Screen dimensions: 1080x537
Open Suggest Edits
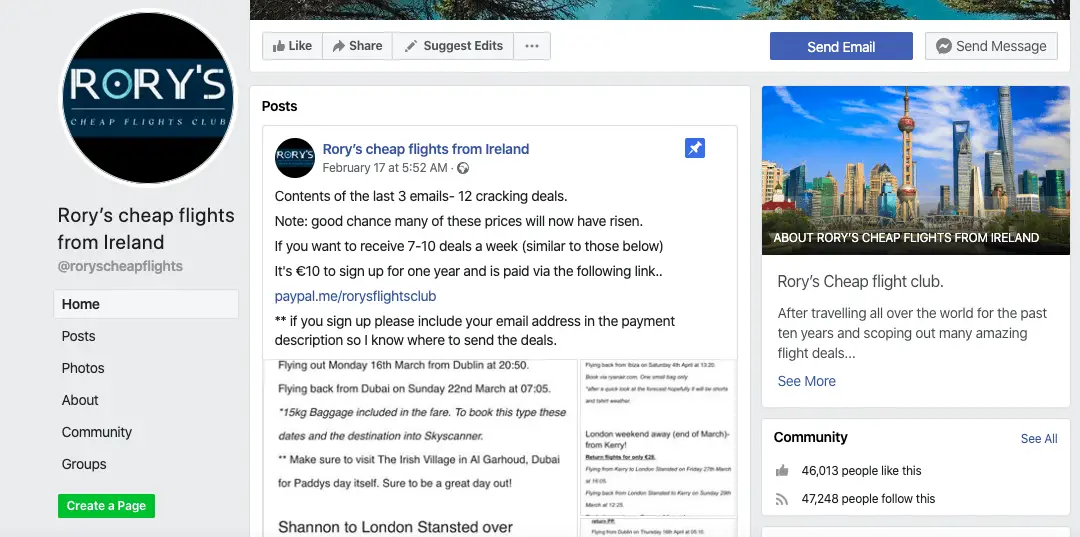(453, 46)
